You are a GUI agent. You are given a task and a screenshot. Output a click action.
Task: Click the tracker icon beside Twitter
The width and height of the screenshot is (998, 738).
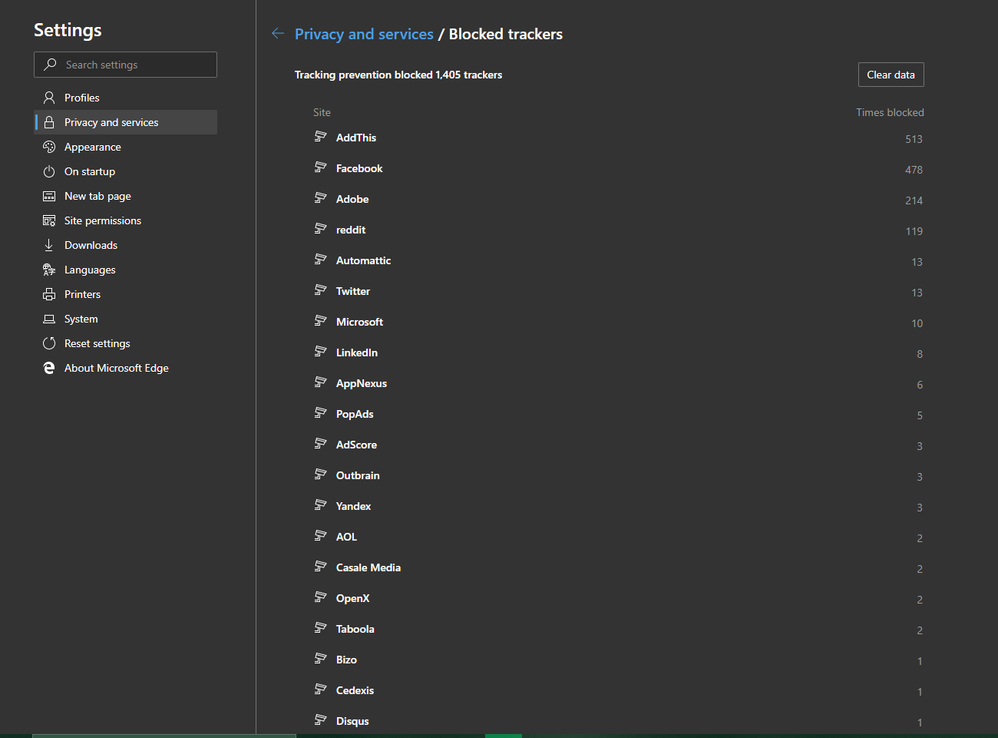click(320, 290)
